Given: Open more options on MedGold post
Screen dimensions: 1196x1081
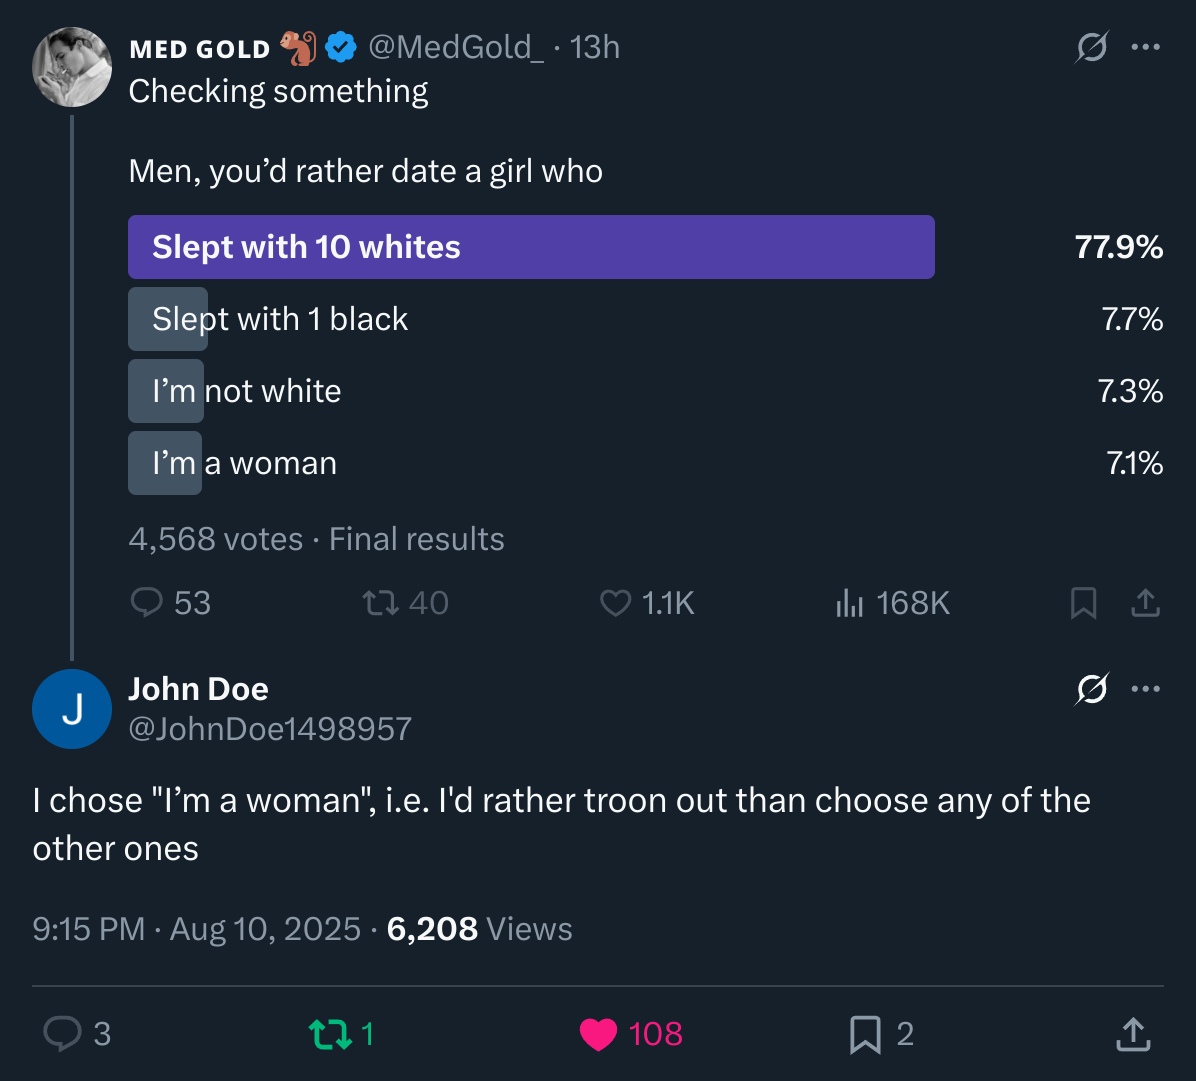Looking at the screenshot, I should click(1145, 47).
